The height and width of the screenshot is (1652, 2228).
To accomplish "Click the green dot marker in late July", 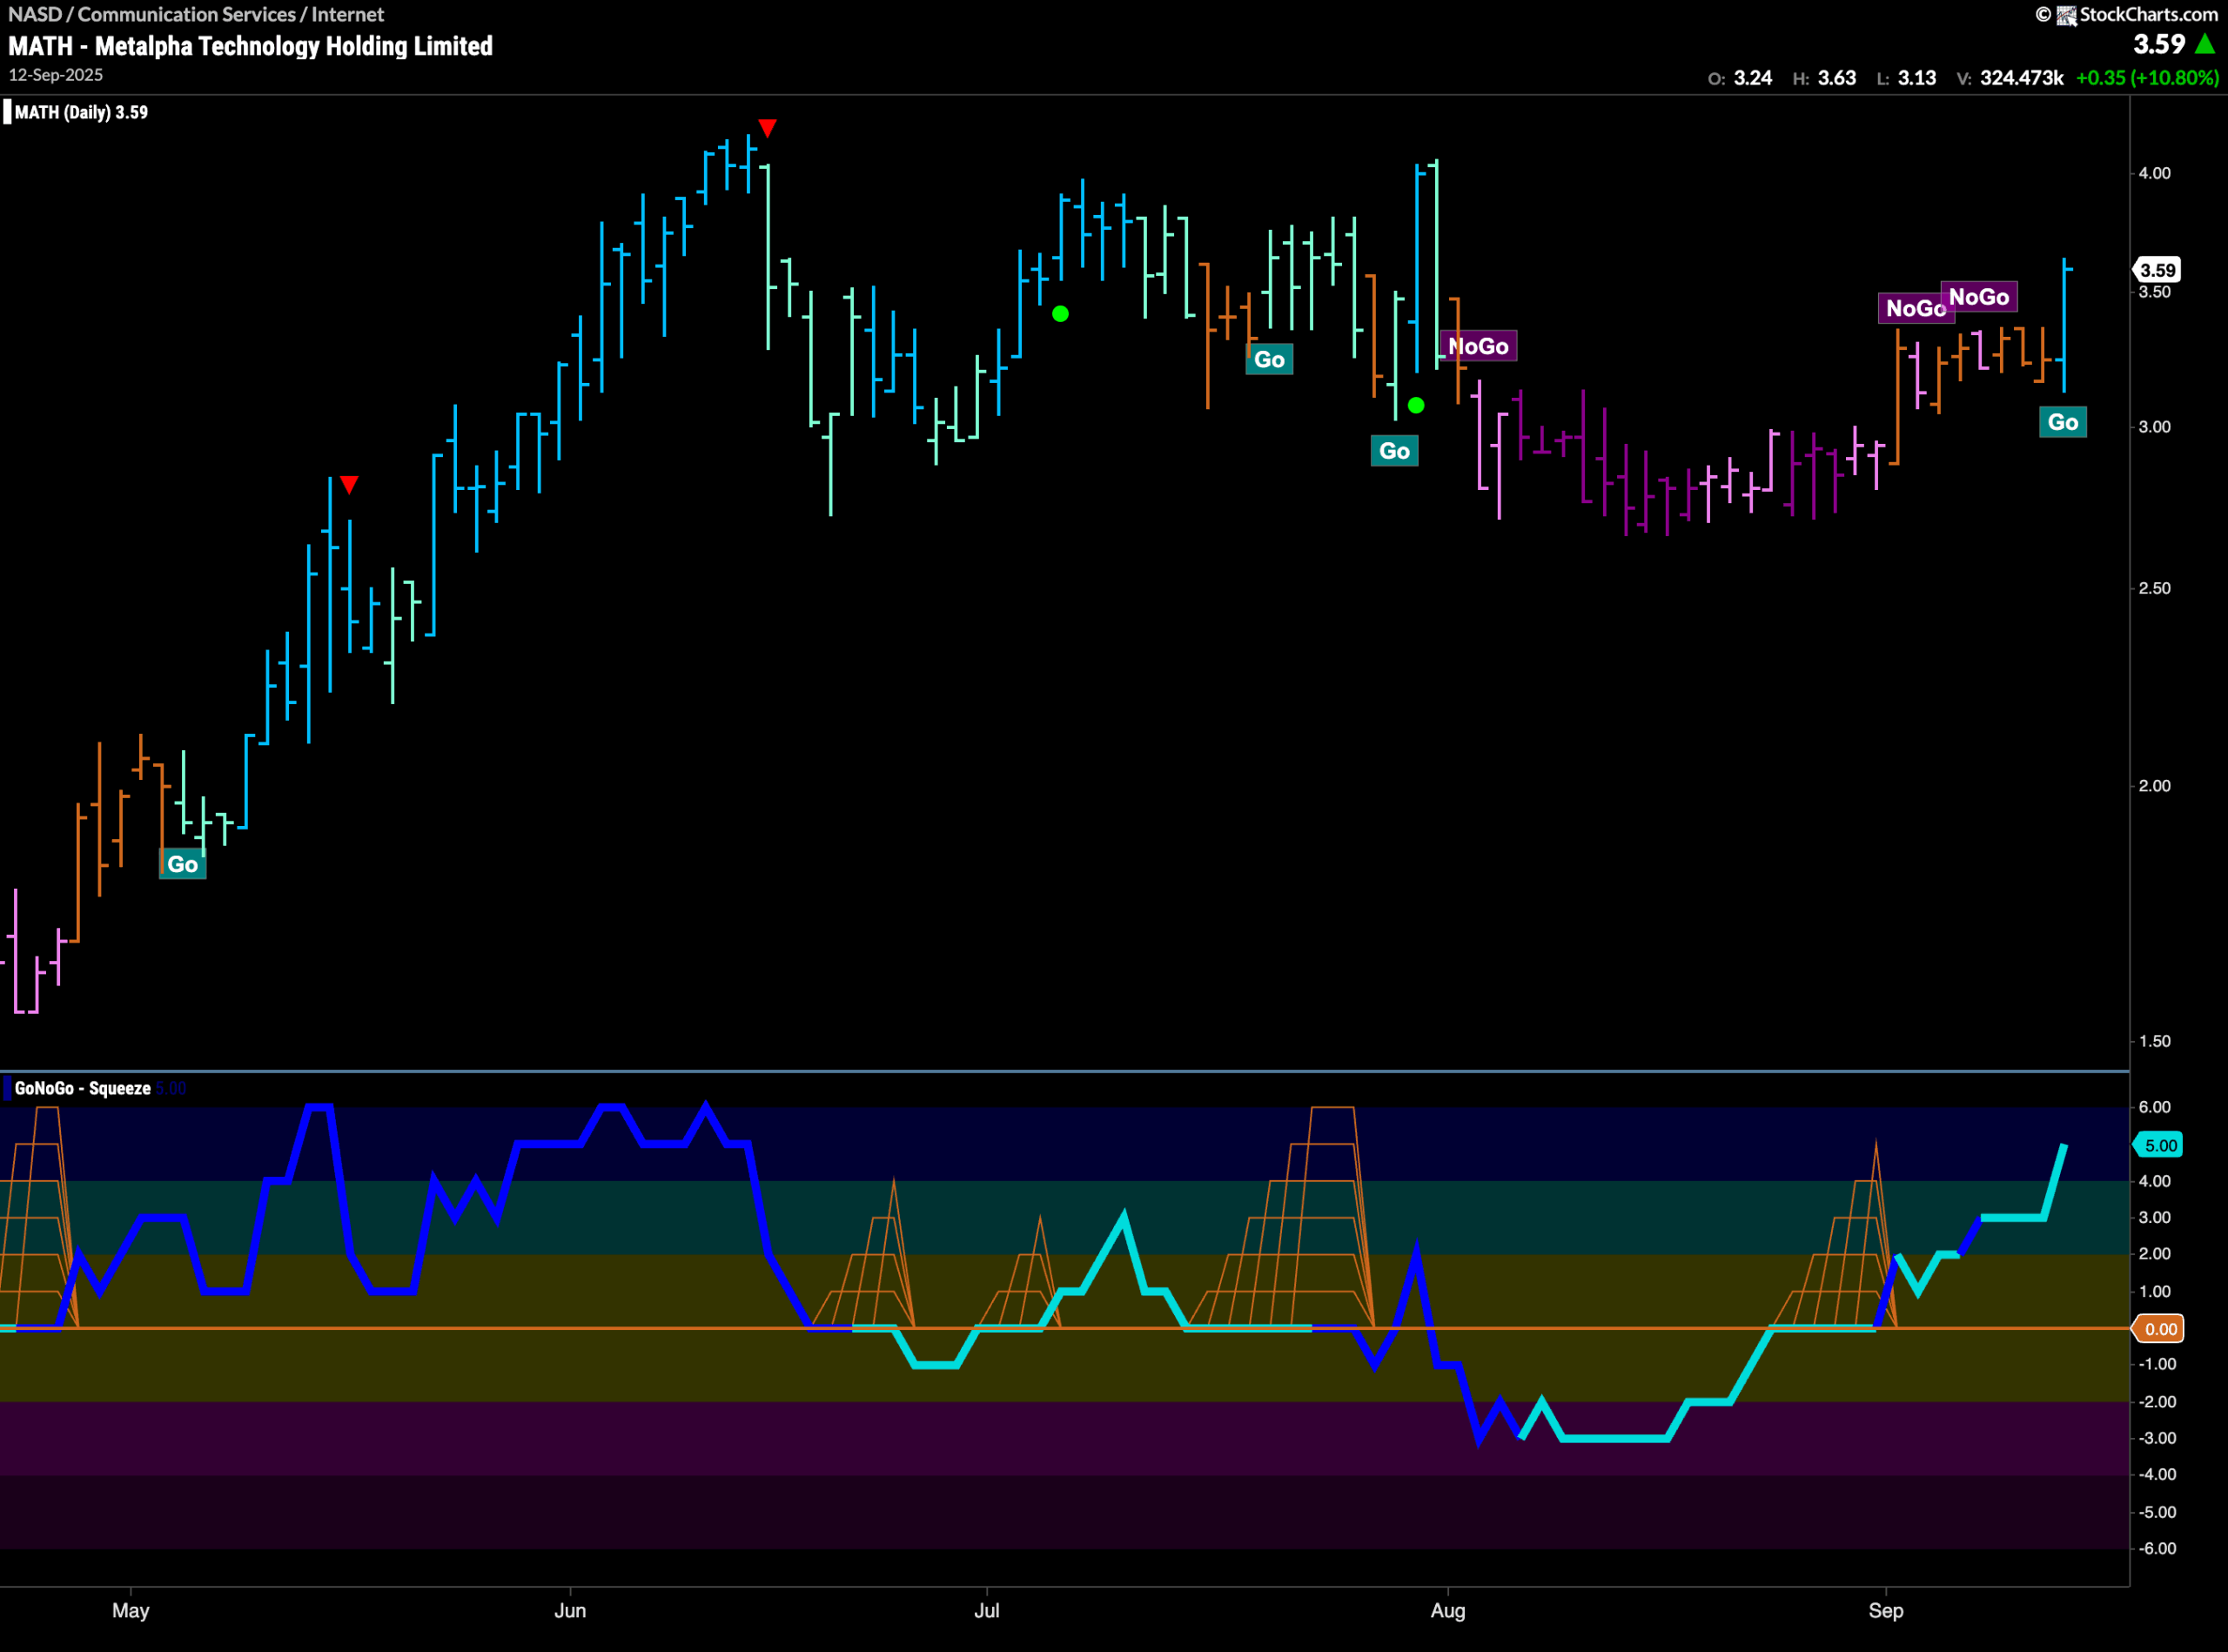I will [1416, 405].
